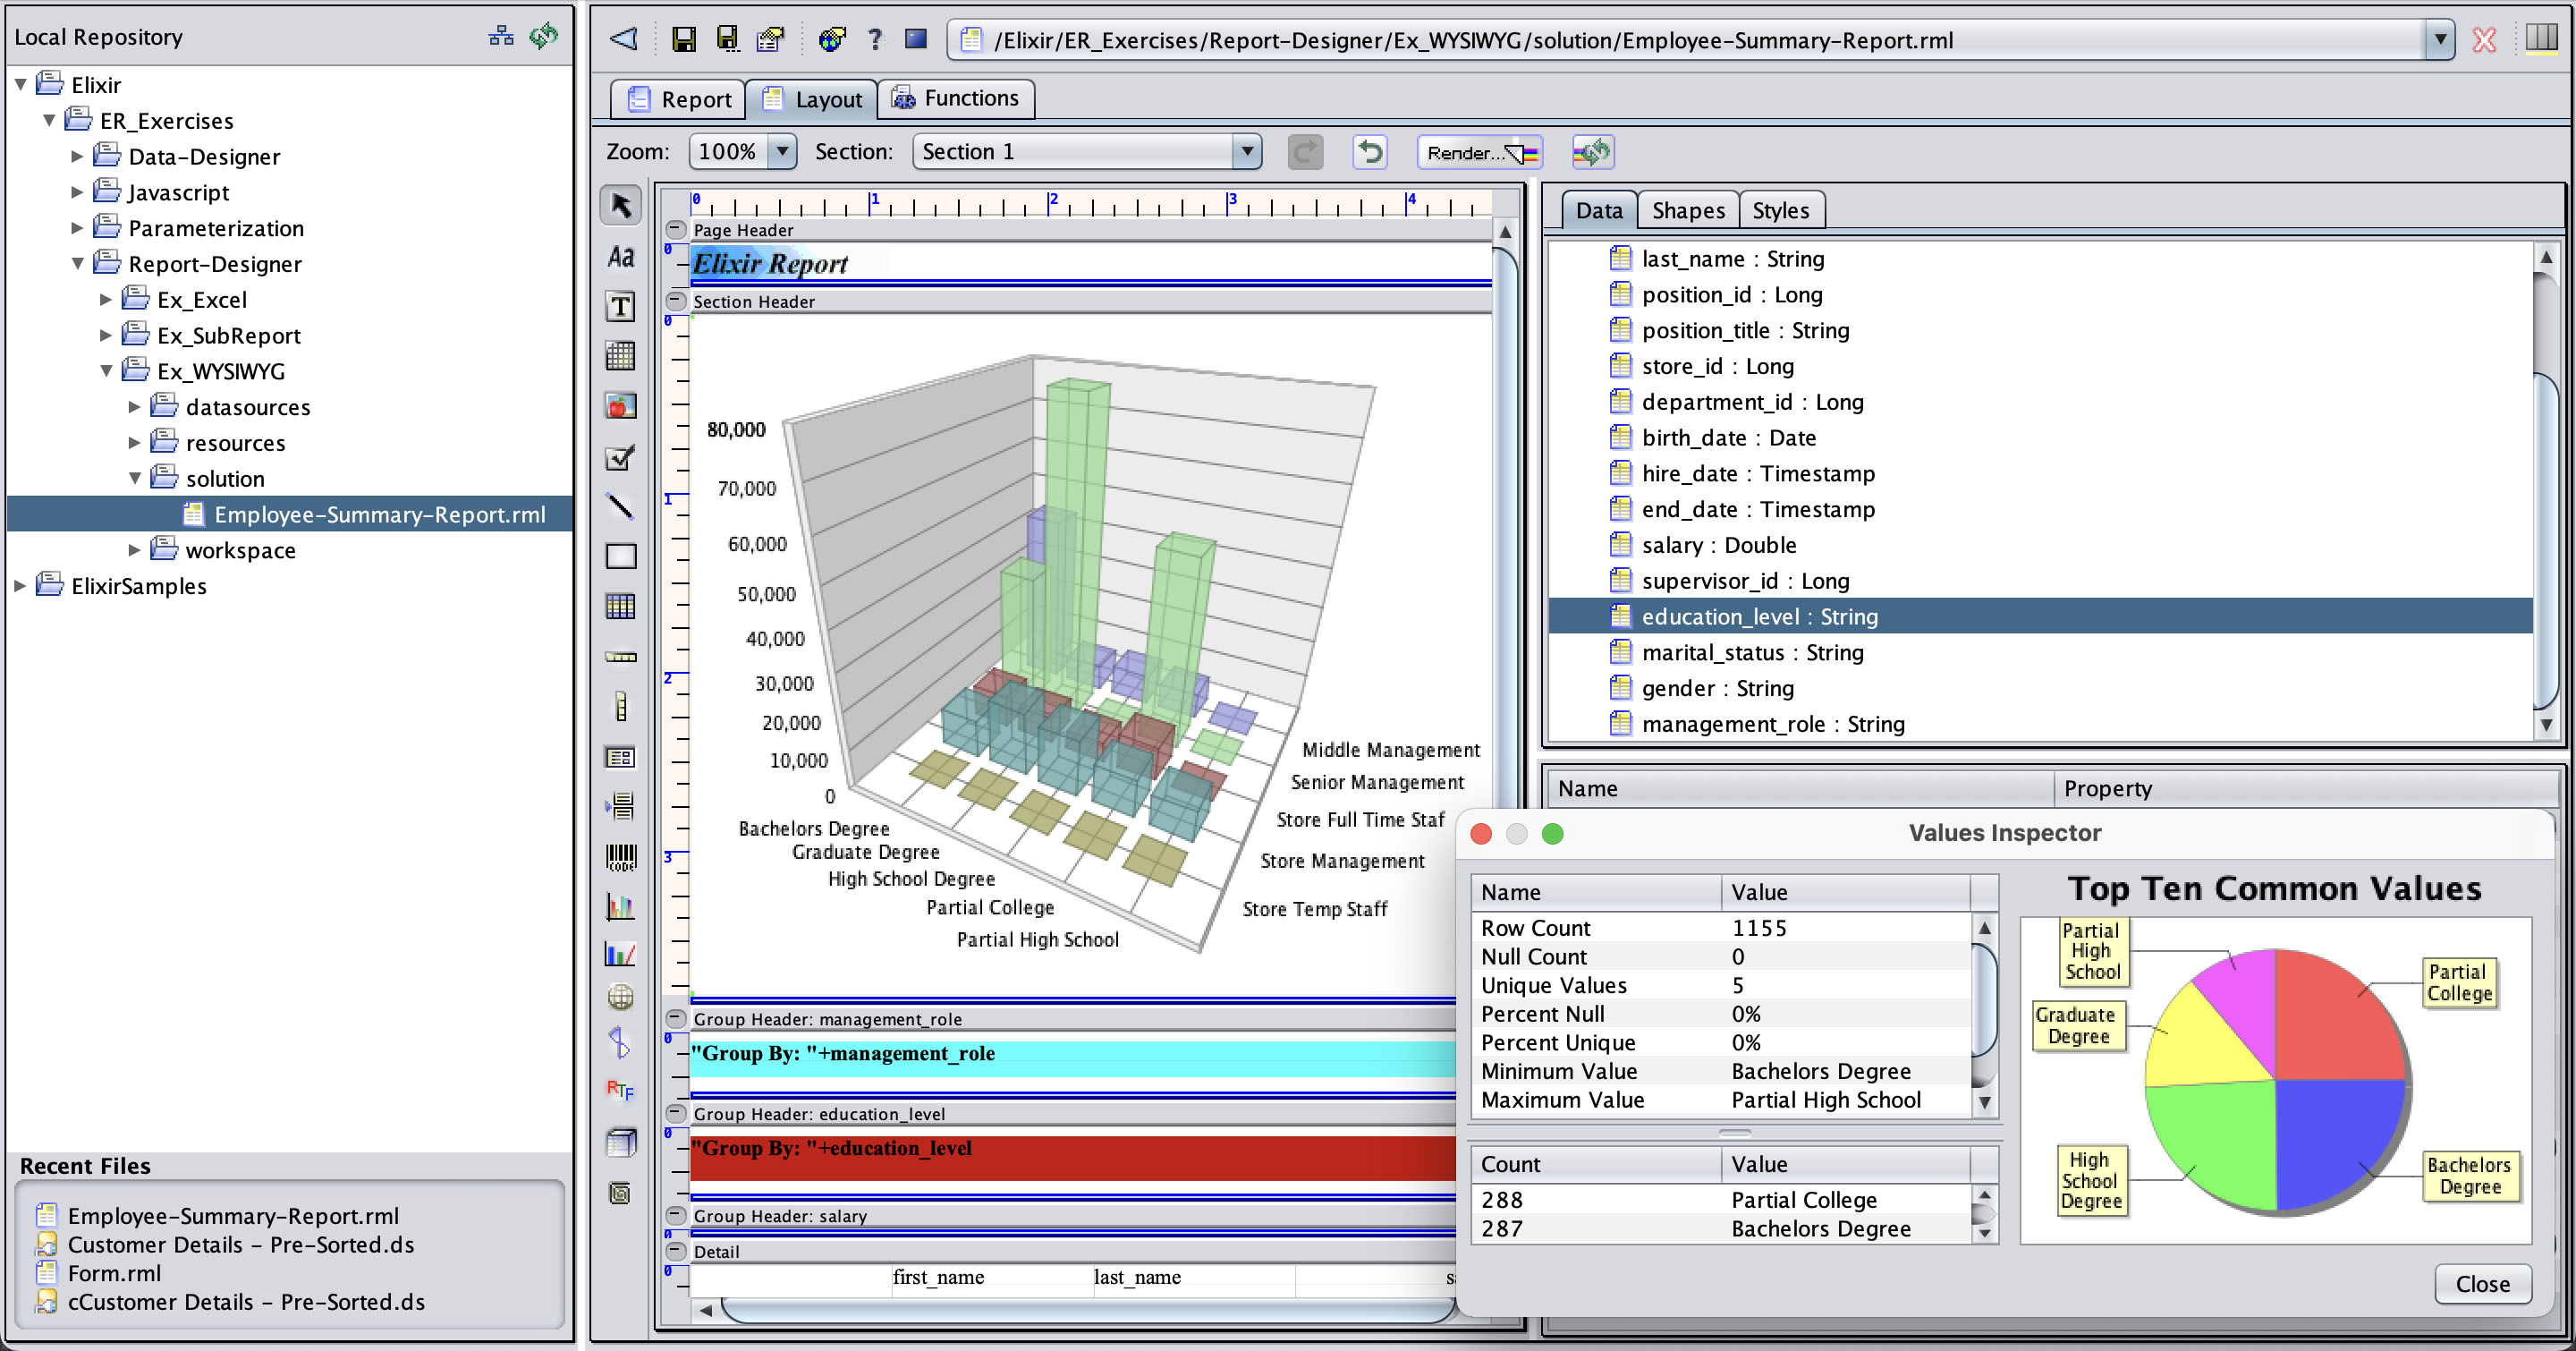
Task: Switch to the Shapes tab
Action: pyautogui.click(x=1687, y=211)
